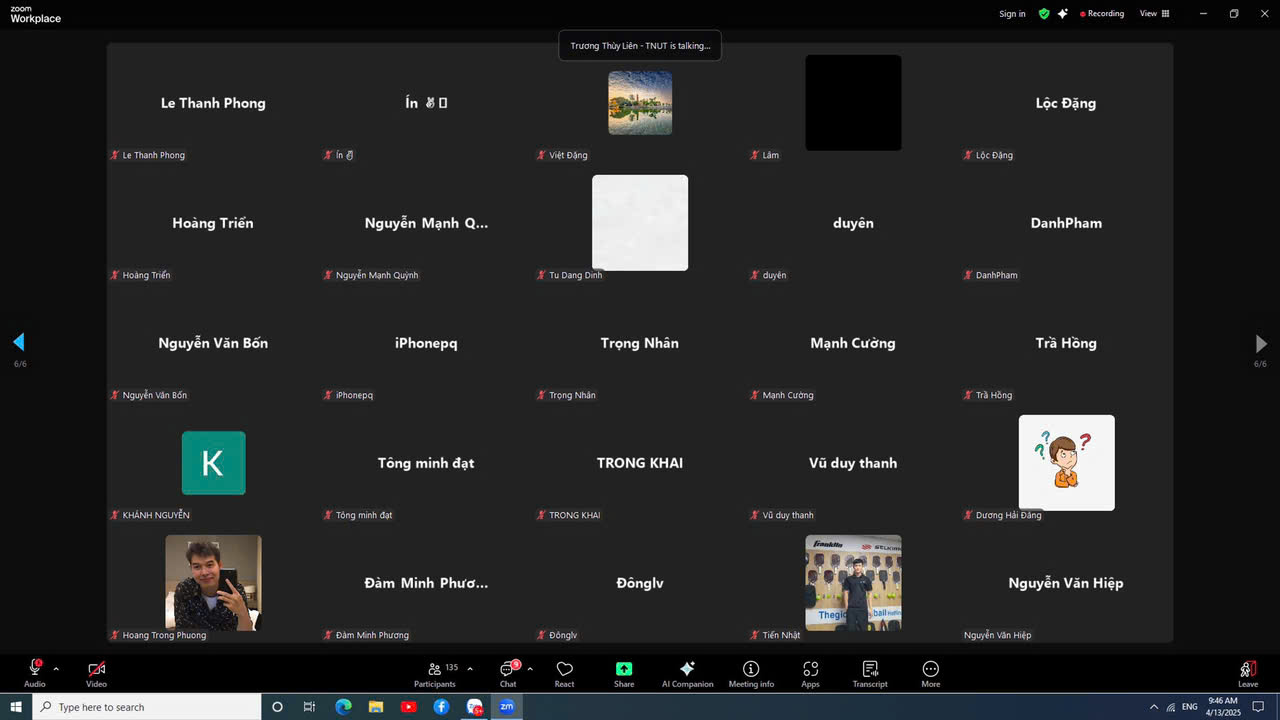Click Trà Hồng's participant tile
The height and width of the screenshot is (720, 1280).
point(1066,343)
